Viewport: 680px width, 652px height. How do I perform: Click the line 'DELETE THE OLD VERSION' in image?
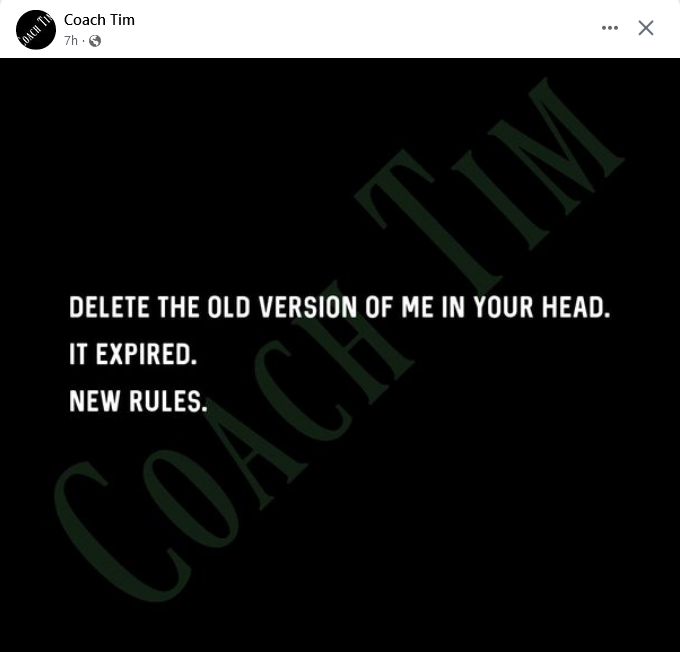click(340, 307)
